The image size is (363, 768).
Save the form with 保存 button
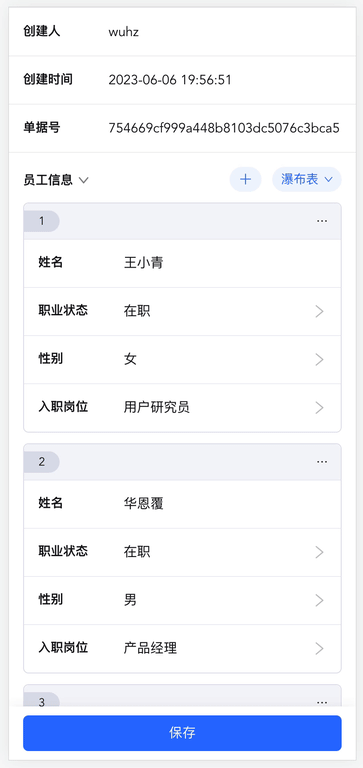tap(182, 733)
